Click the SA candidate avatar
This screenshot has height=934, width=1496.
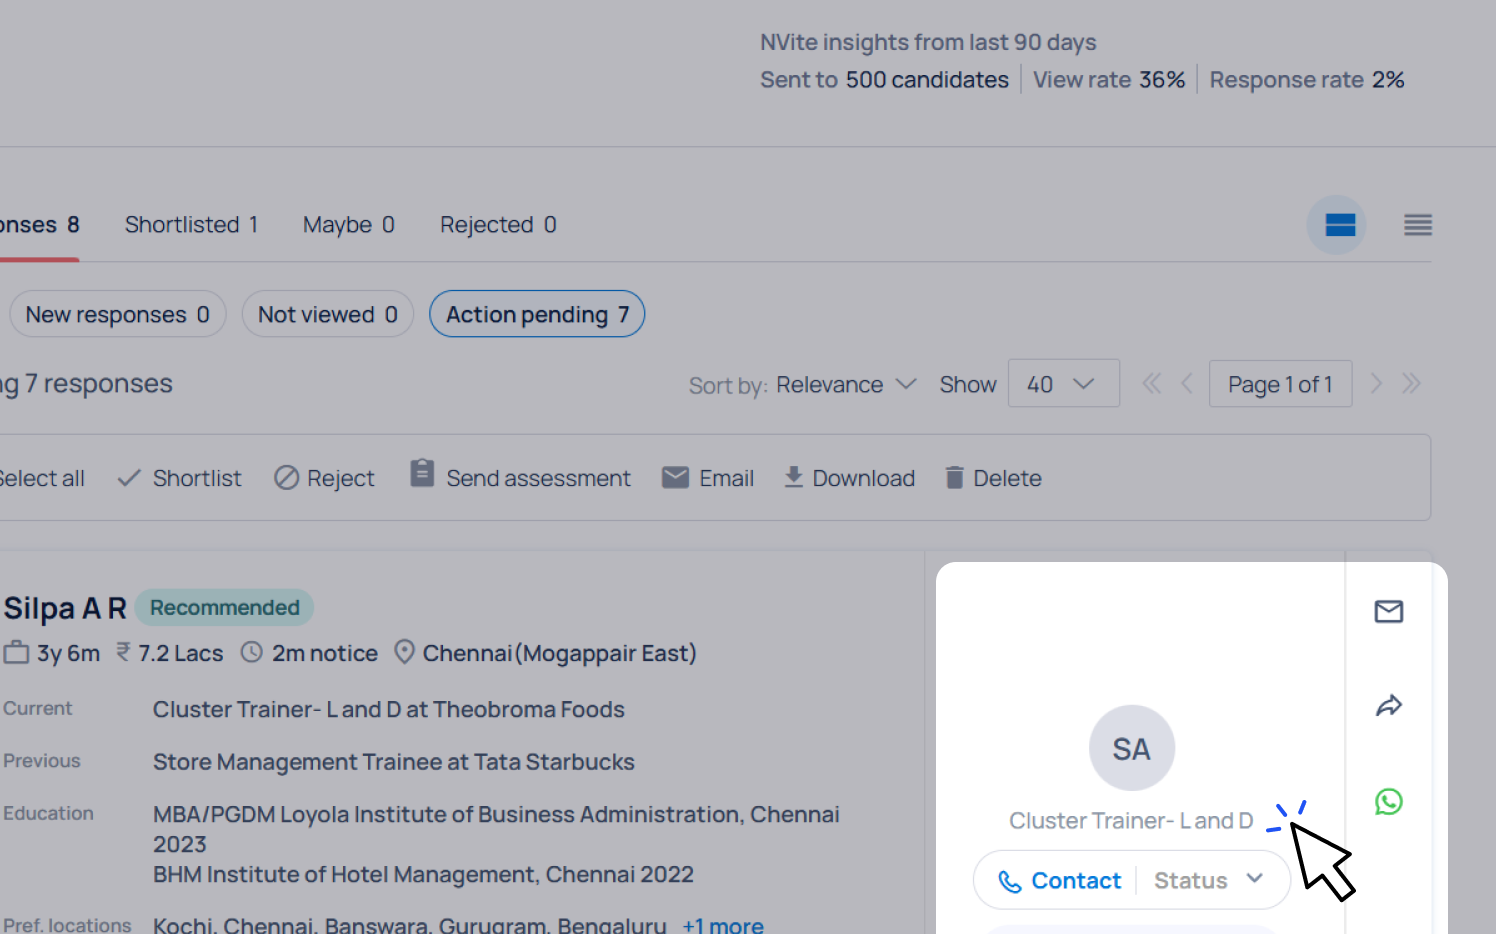(1131, 748)
